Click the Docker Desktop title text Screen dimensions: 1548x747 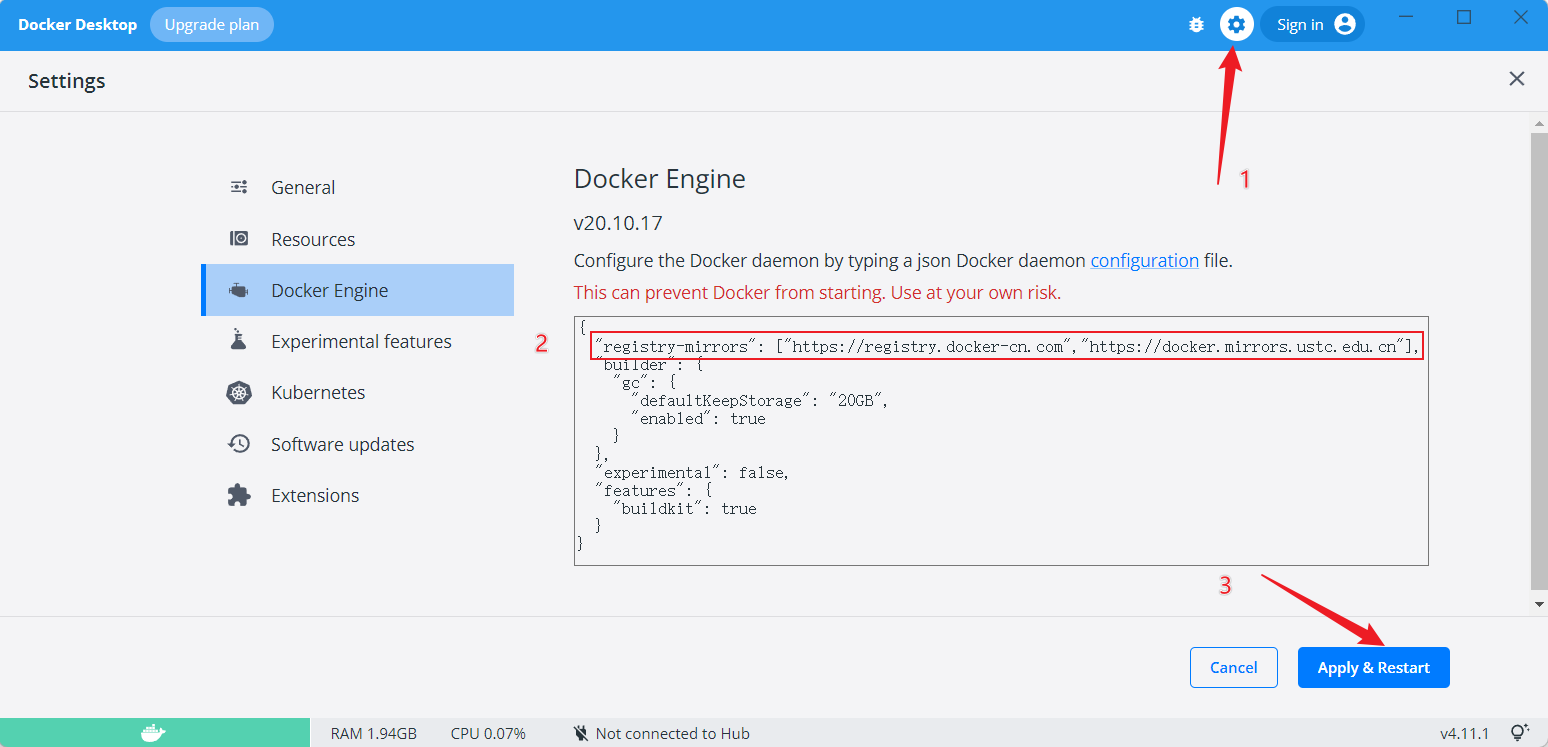coord(78,24)
